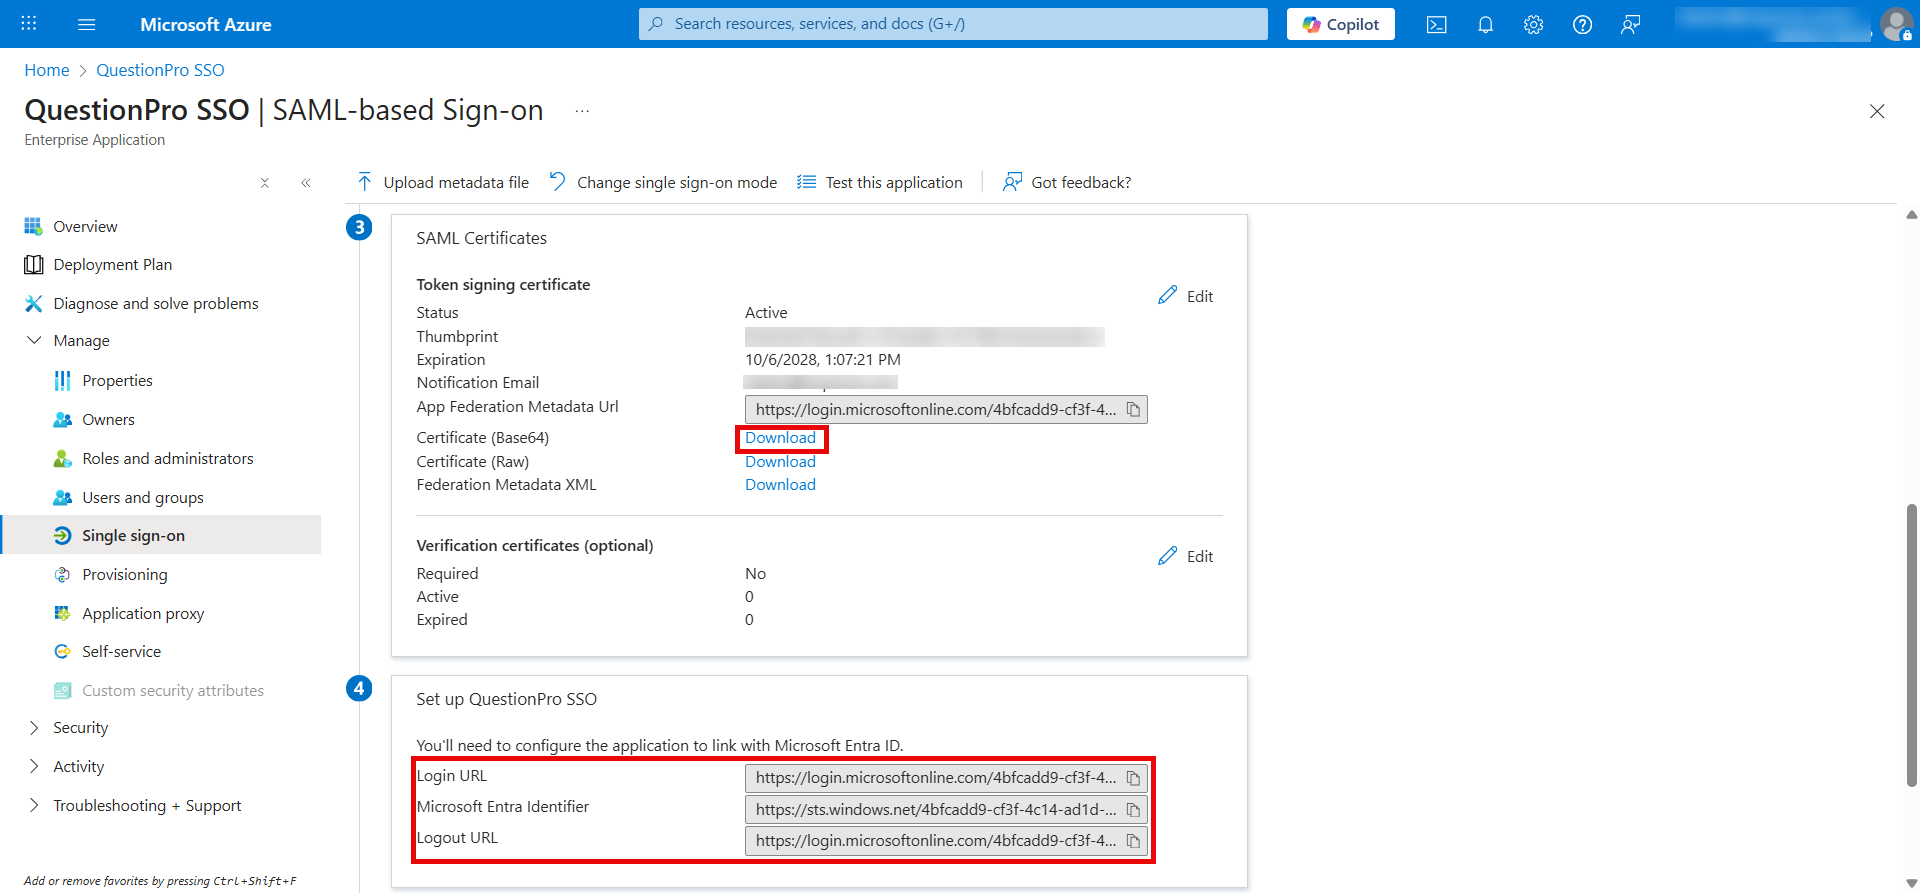The width and height of the screenshot is (1920, 893).
Task: Copy the Login URL value
Action: pos(1133,778)
